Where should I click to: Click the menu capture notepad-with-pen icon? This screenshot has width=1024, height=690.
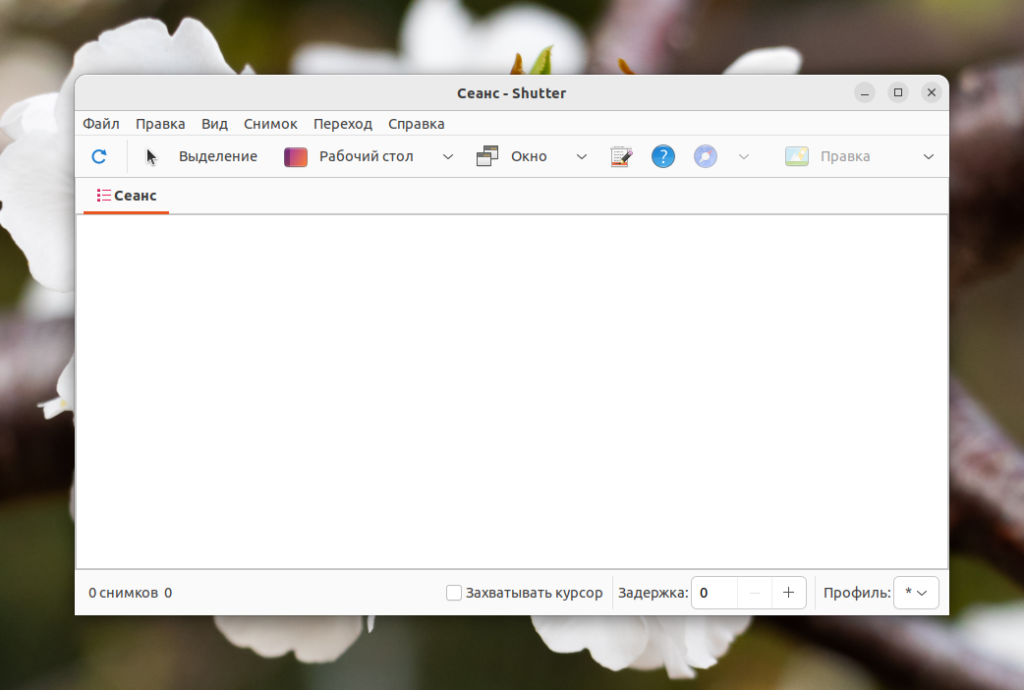[621, 157]
